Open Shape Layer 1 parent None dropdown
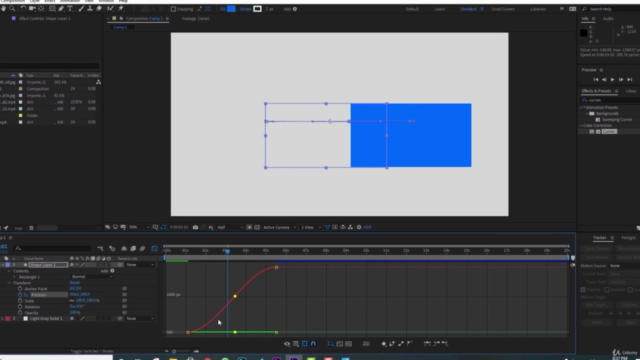The image size is (640, 360). click(140, 265)
